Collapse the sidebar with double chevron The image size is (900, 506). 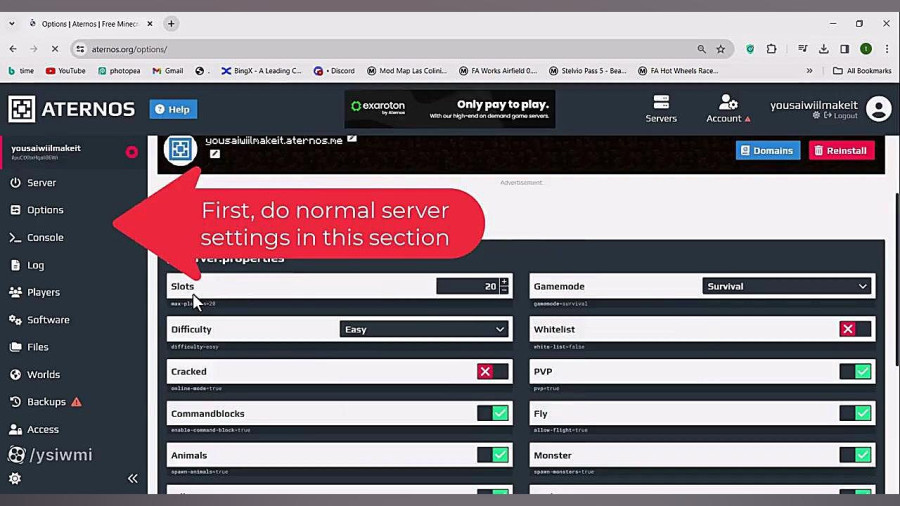pyautogui.click(x=133, y=478)
